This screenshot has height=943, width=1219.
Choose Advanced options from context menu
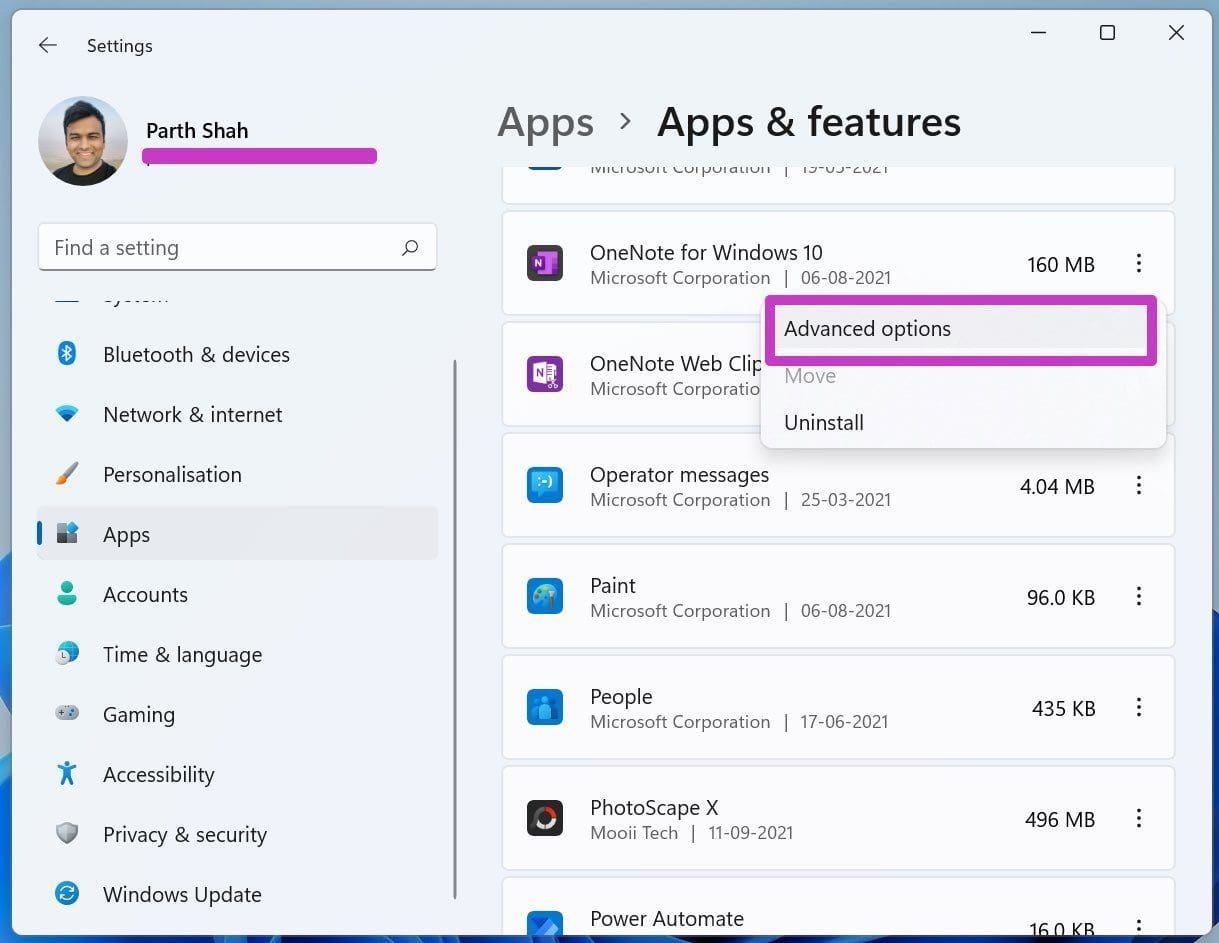[961, 329]
